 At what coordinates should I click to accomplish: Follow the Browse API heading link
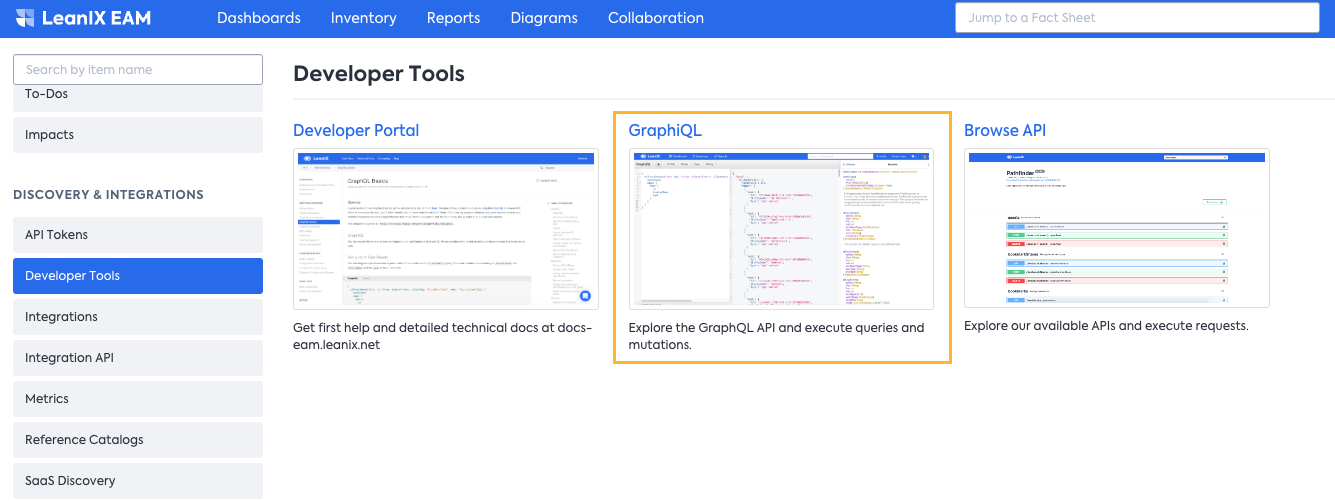[x=1005, y=130]
